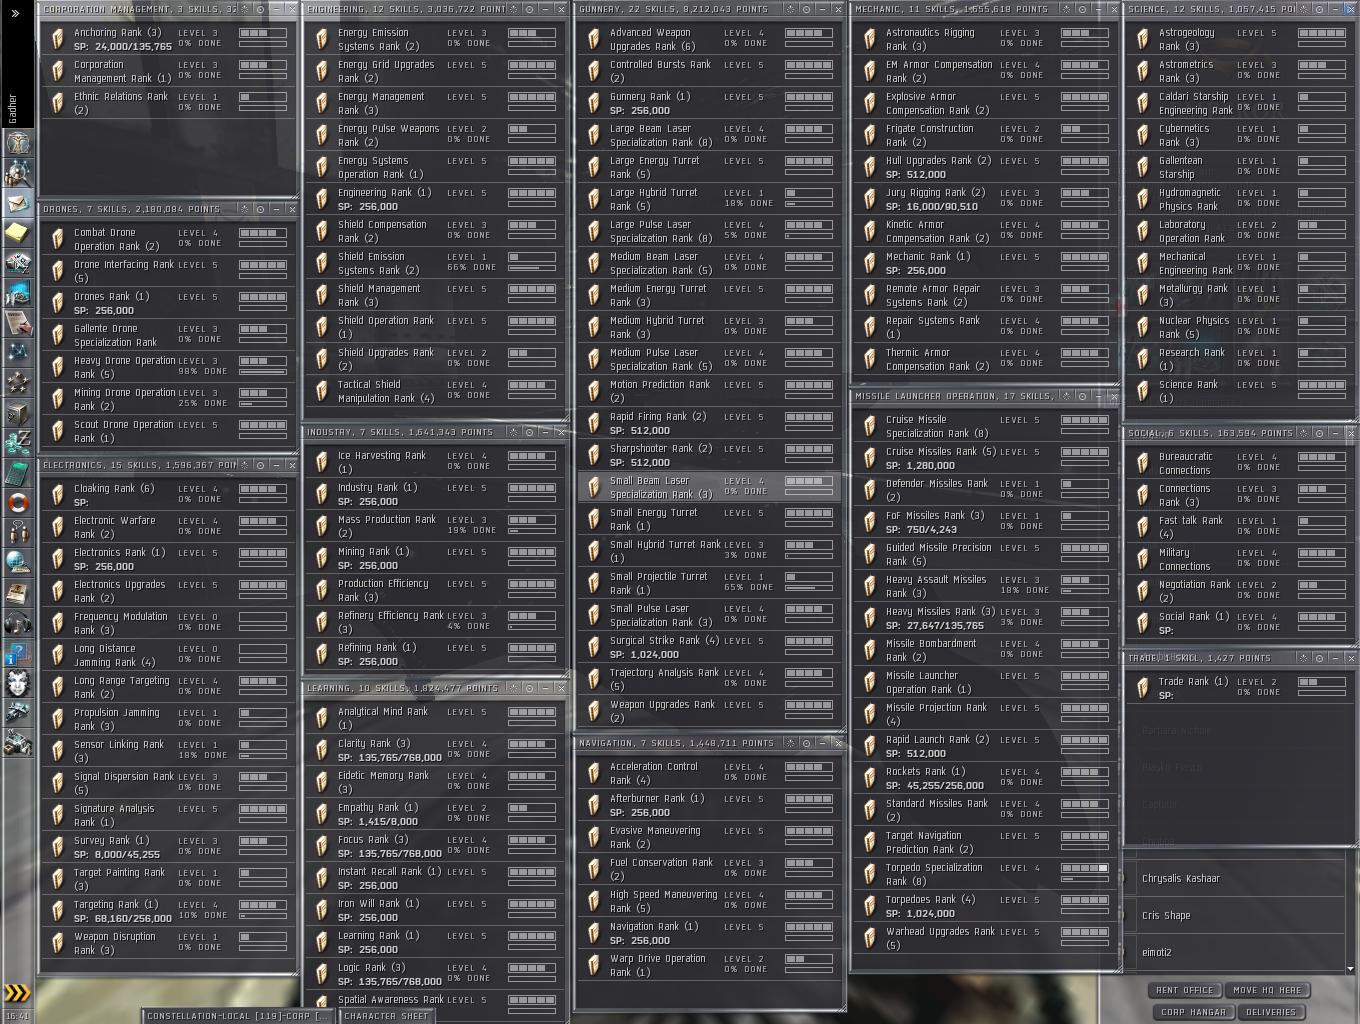Click Shield Emission Systems training progress bar
Screen dimensions: 1360x1024
(x=532, y=267)
